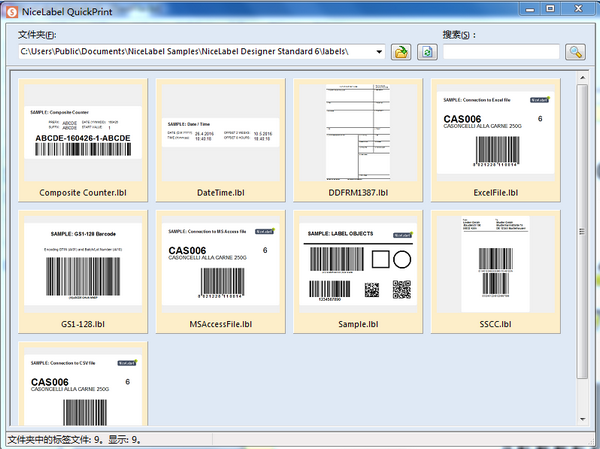Select the CSV file label thumbnail
The width and height of the screenshot is (600, 449).
click(x=85, y=387)
